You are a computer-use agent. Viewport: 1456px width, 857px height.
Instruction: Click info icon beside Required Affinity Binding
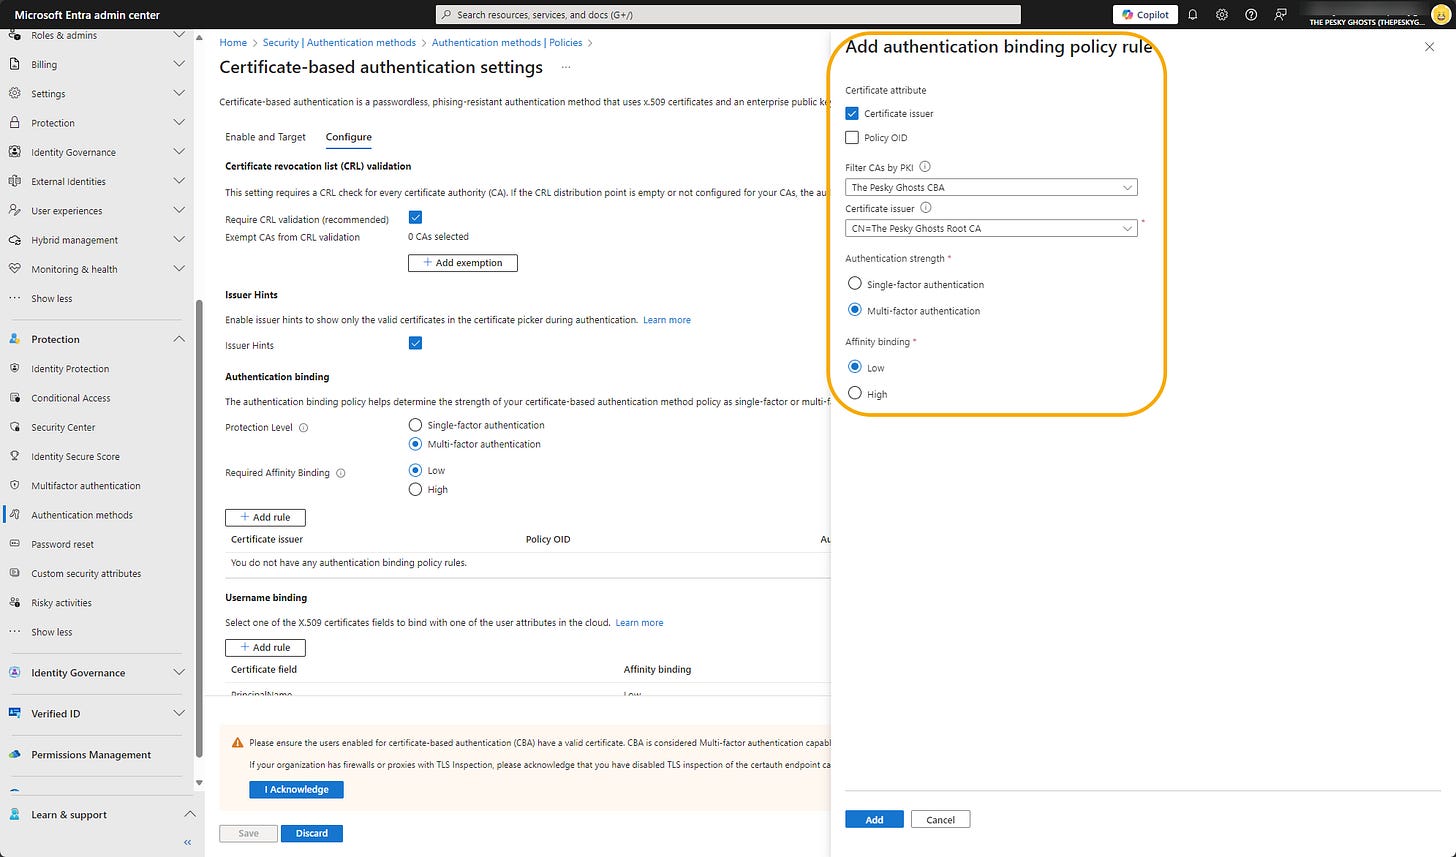pyautogui.click(x=341, y=473)
